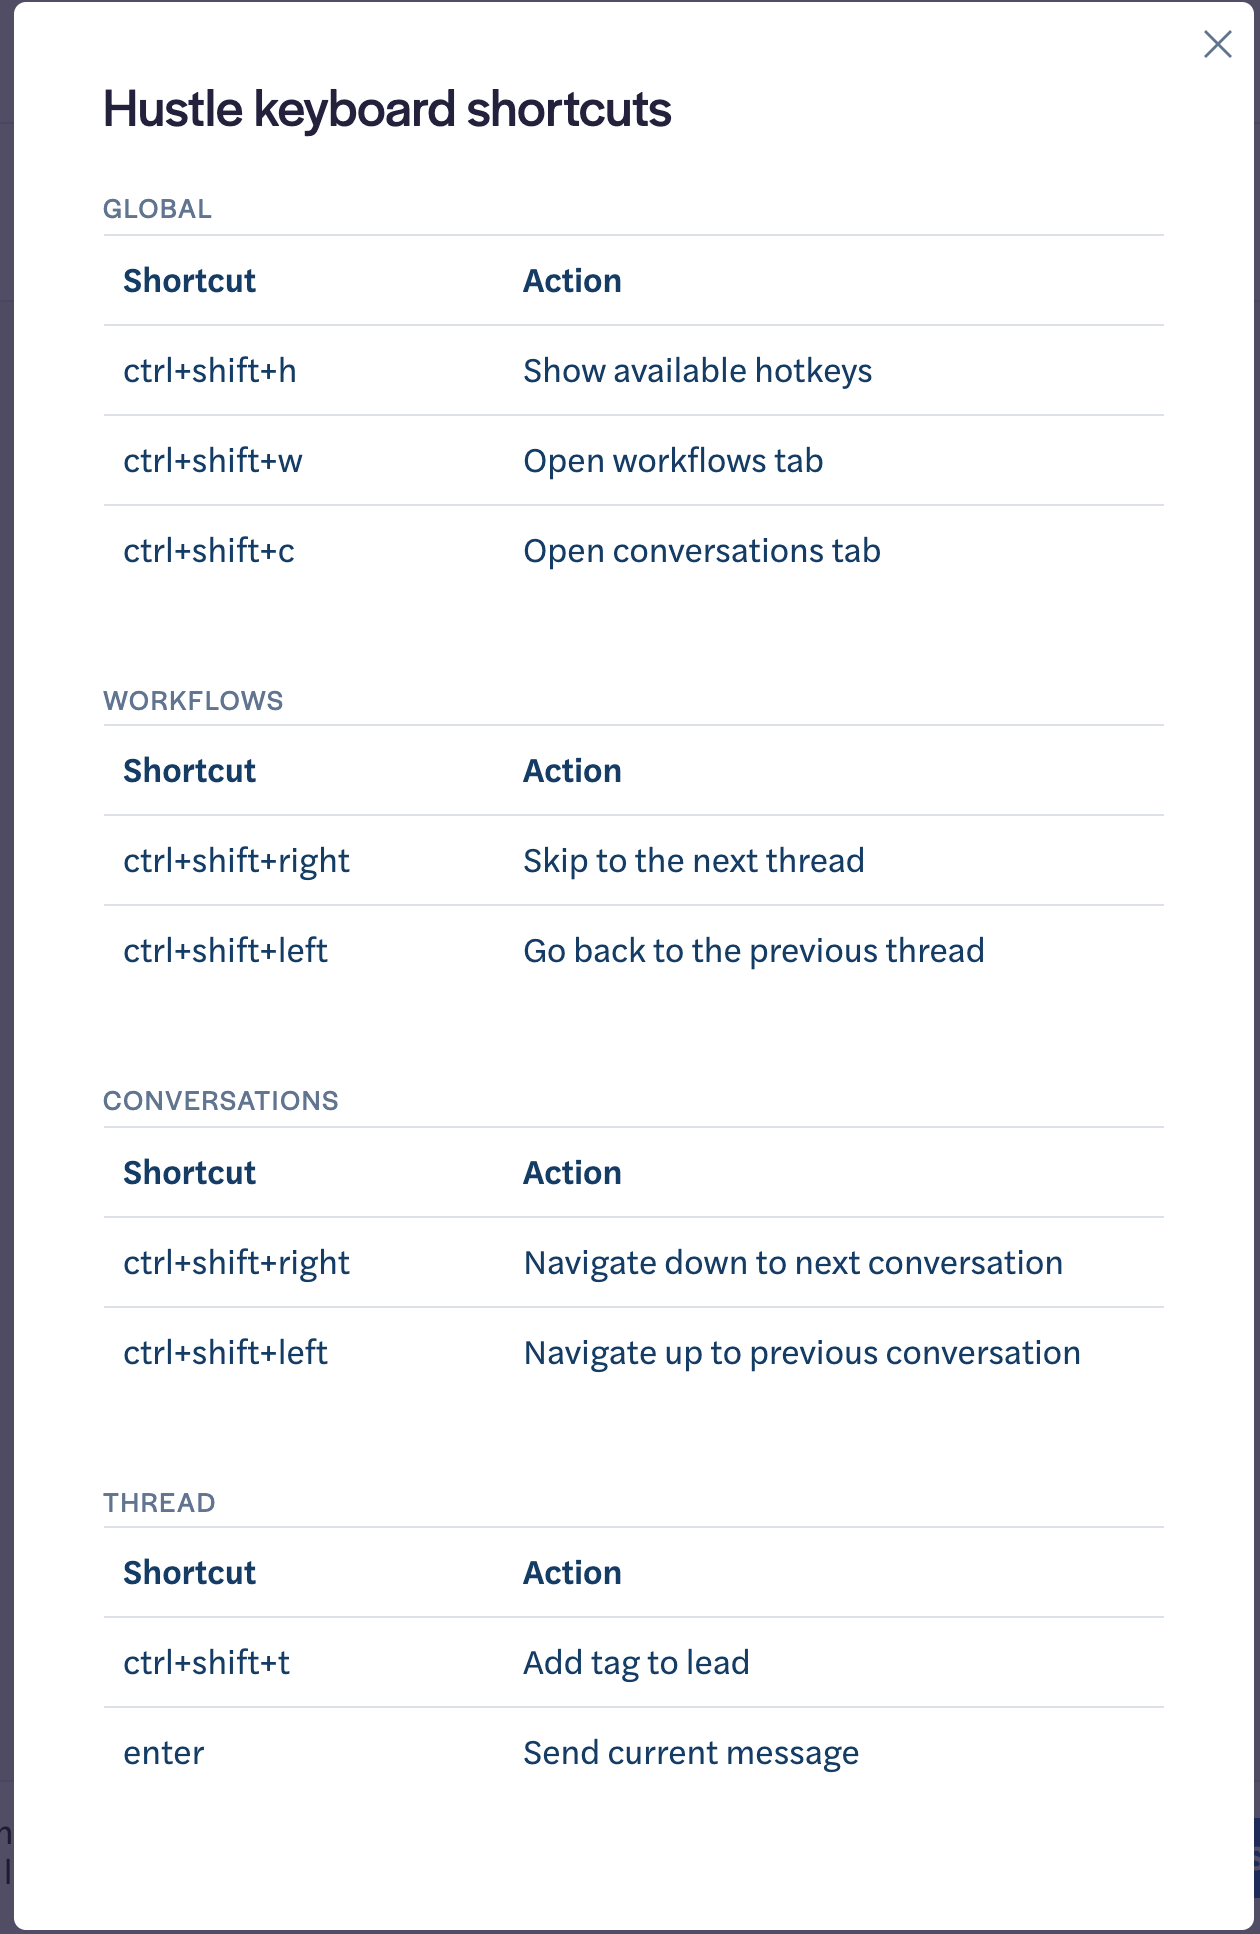Click 'Open conversations tab' action text

point(702,551)
